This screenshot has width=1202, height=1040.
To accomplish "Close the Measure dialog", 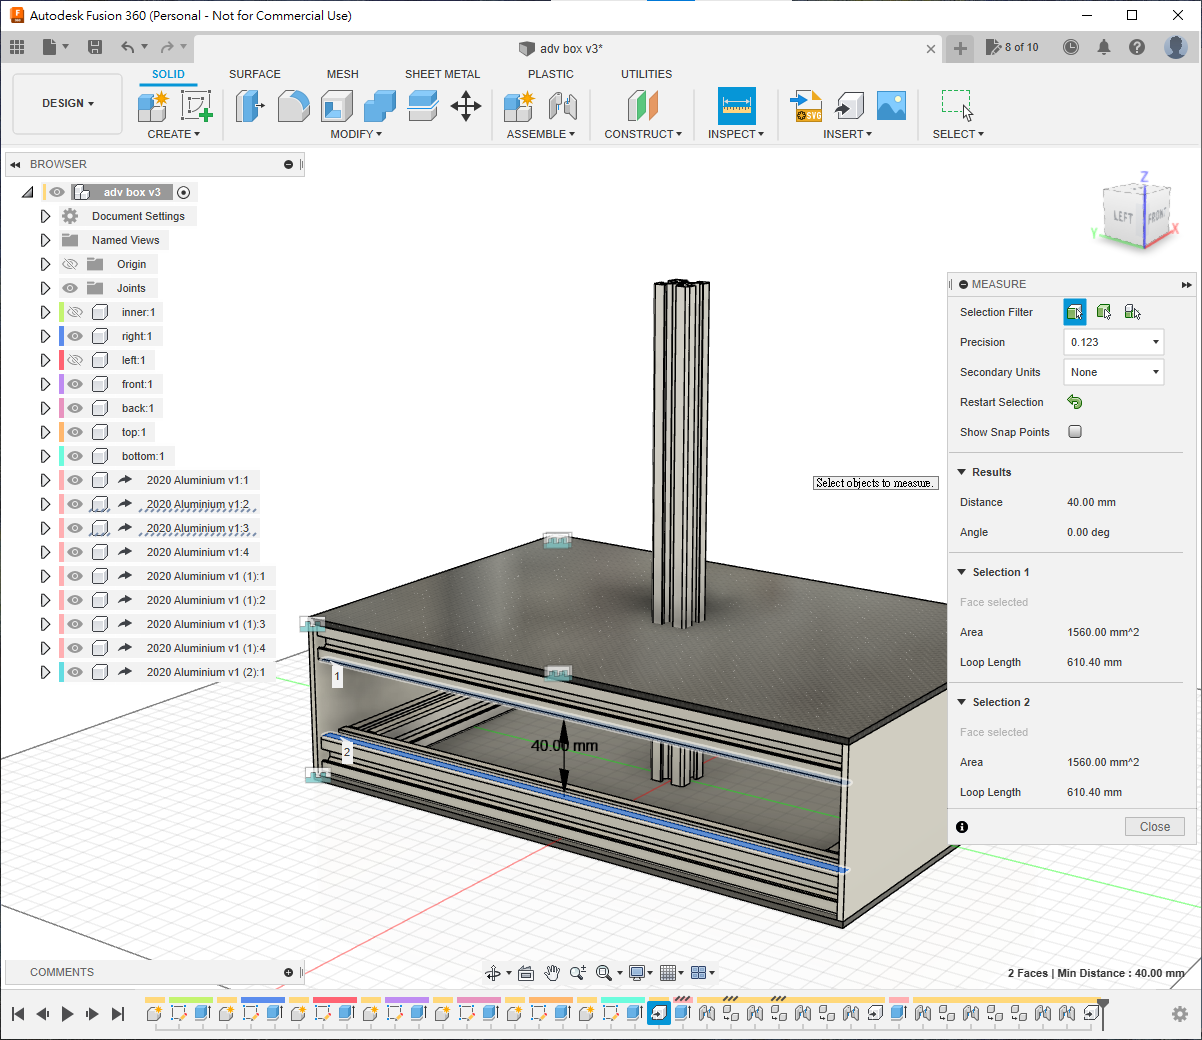I will [1154, 827].
